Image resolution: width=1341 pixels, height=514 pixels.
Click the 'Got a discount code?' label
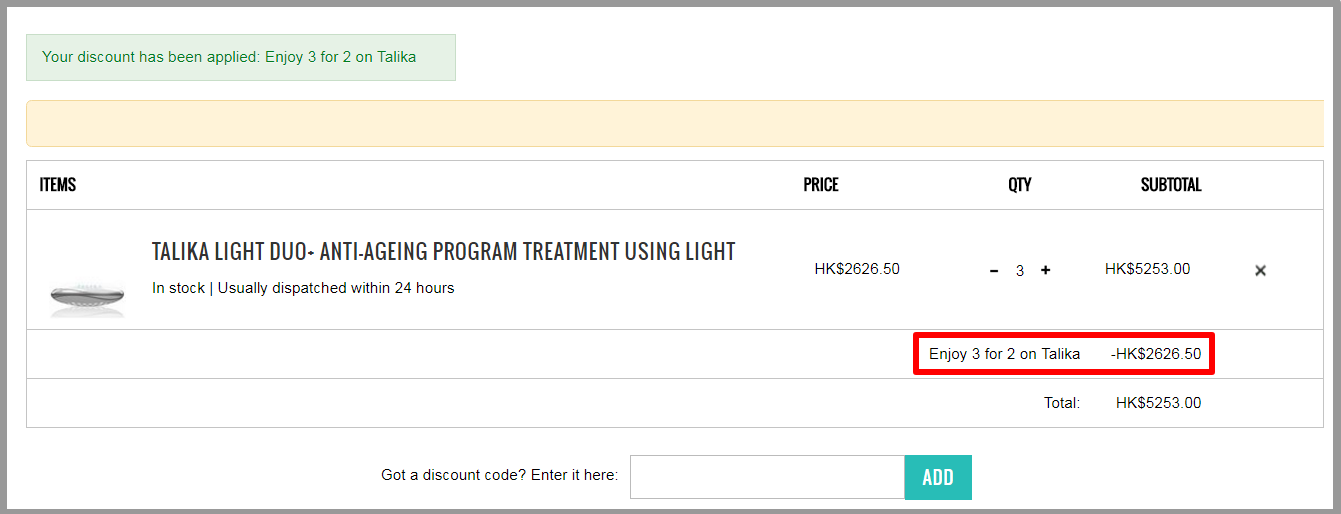click(500, 475)
